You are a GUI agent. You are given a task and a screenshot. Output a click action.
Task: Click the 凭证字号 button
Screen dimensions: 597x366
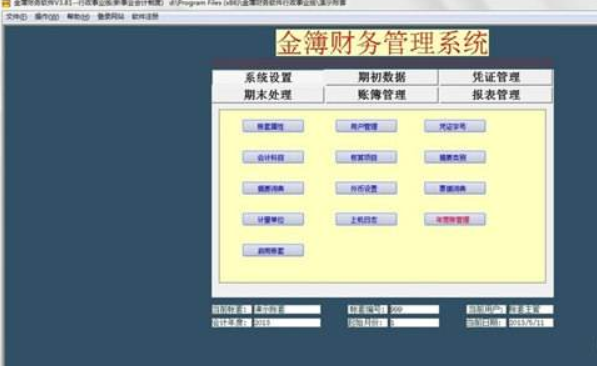pos(455,126)
